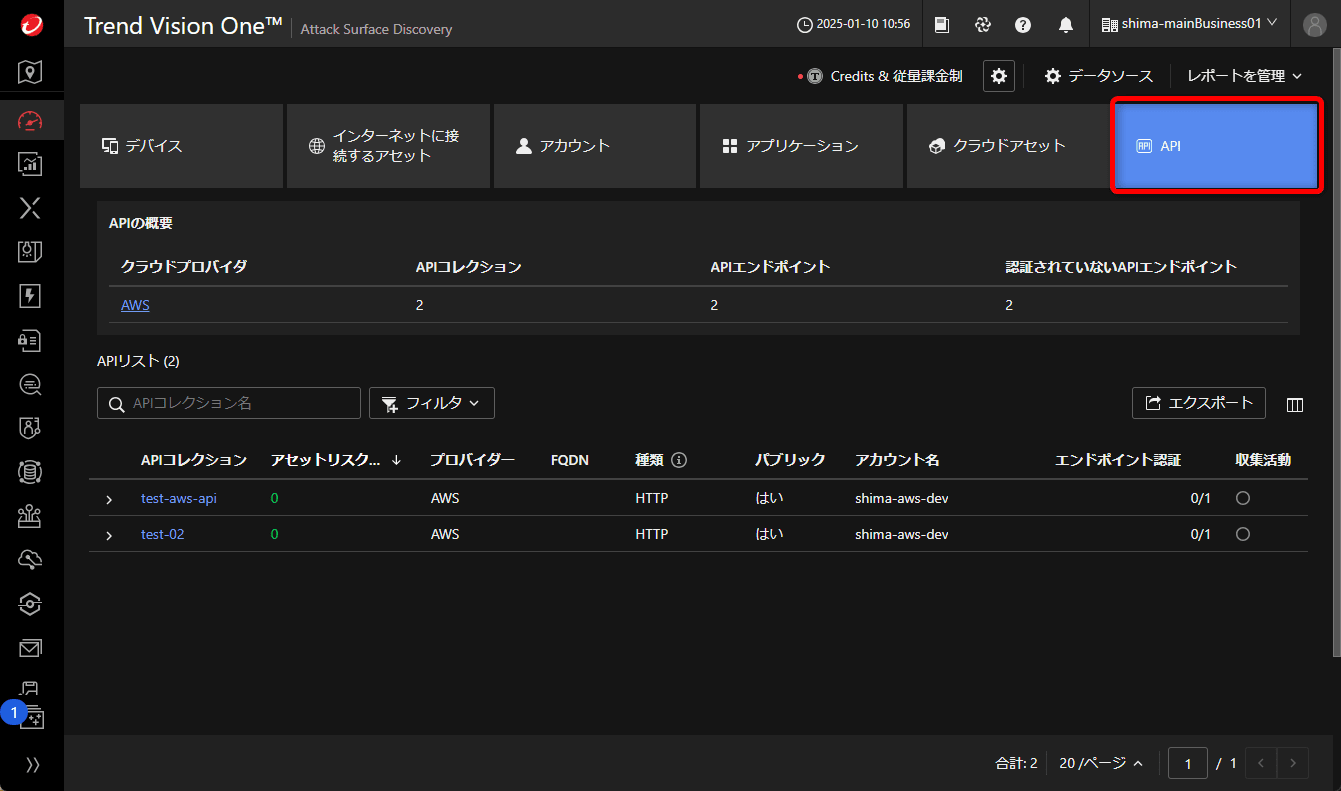Click the 収集活動 circle for test-02
1341x791 pixels.
pos(1243,534)
